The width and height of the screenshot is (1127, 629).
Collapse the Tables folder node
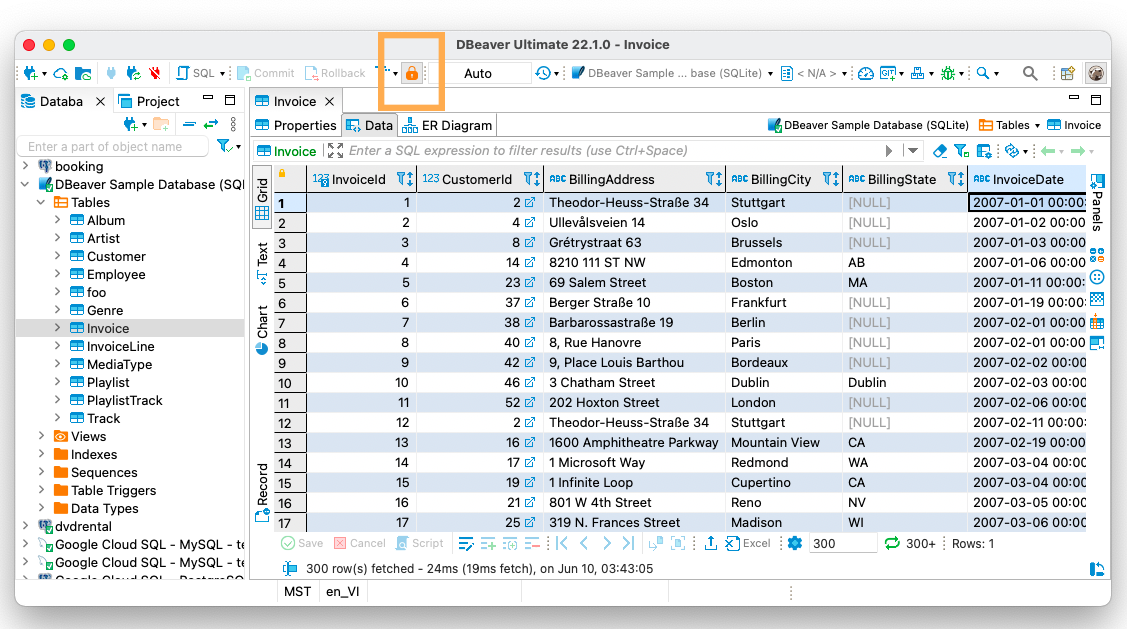41,202
